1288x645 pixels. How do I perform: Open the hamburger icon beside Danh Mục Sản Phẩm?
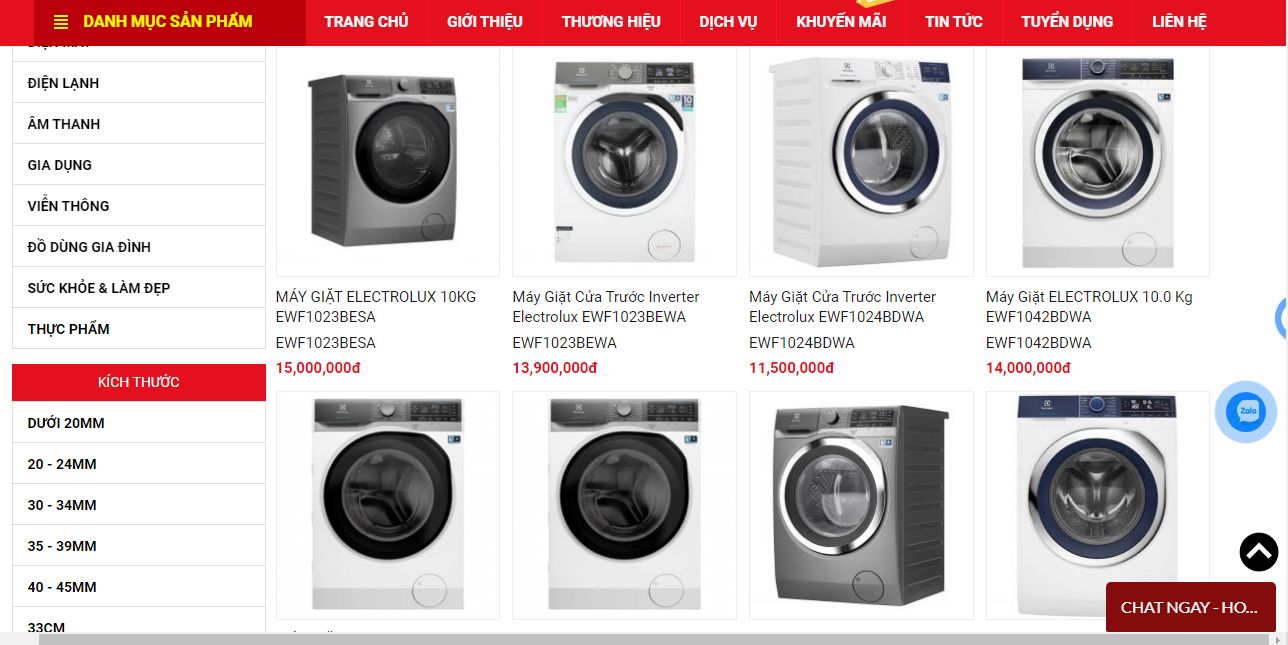point(61,22)
